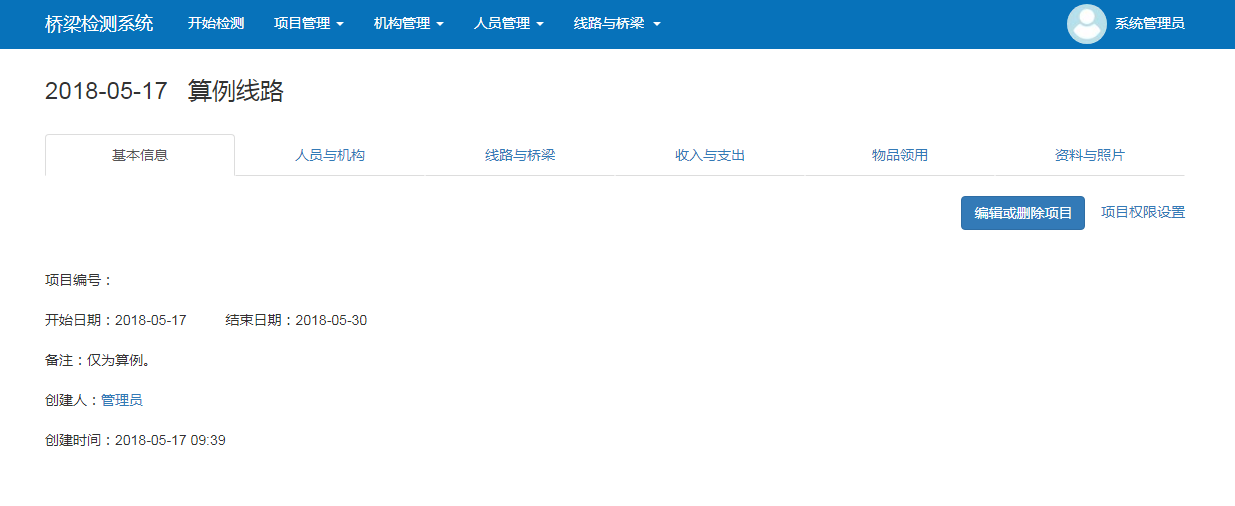Open the 项目权限设置 link
This screenshot has height=506, width=1235.
[x=1142, y=212]
